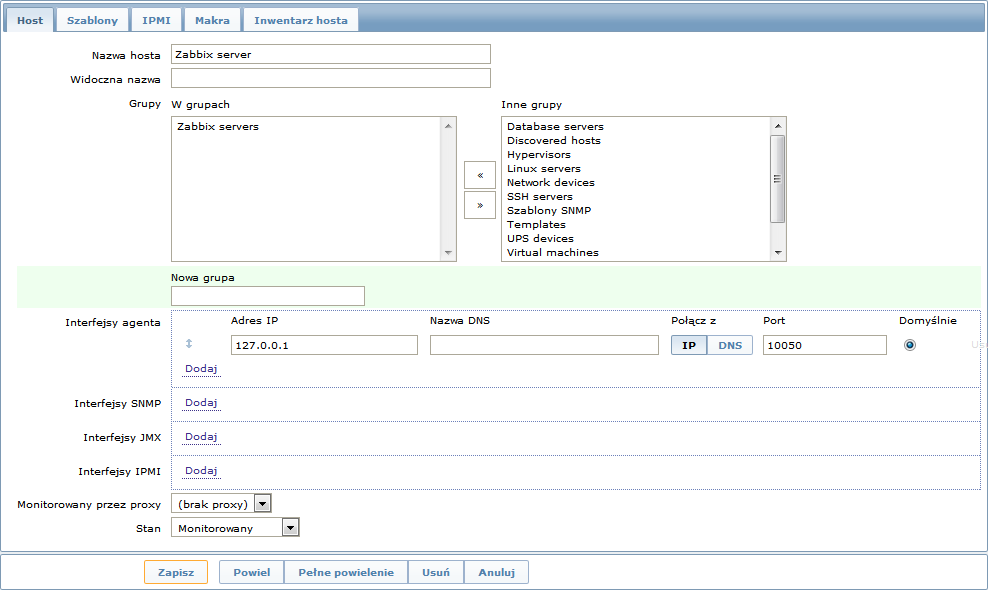
Task: Move group right with » button
Action: click(x=480, y=205)
